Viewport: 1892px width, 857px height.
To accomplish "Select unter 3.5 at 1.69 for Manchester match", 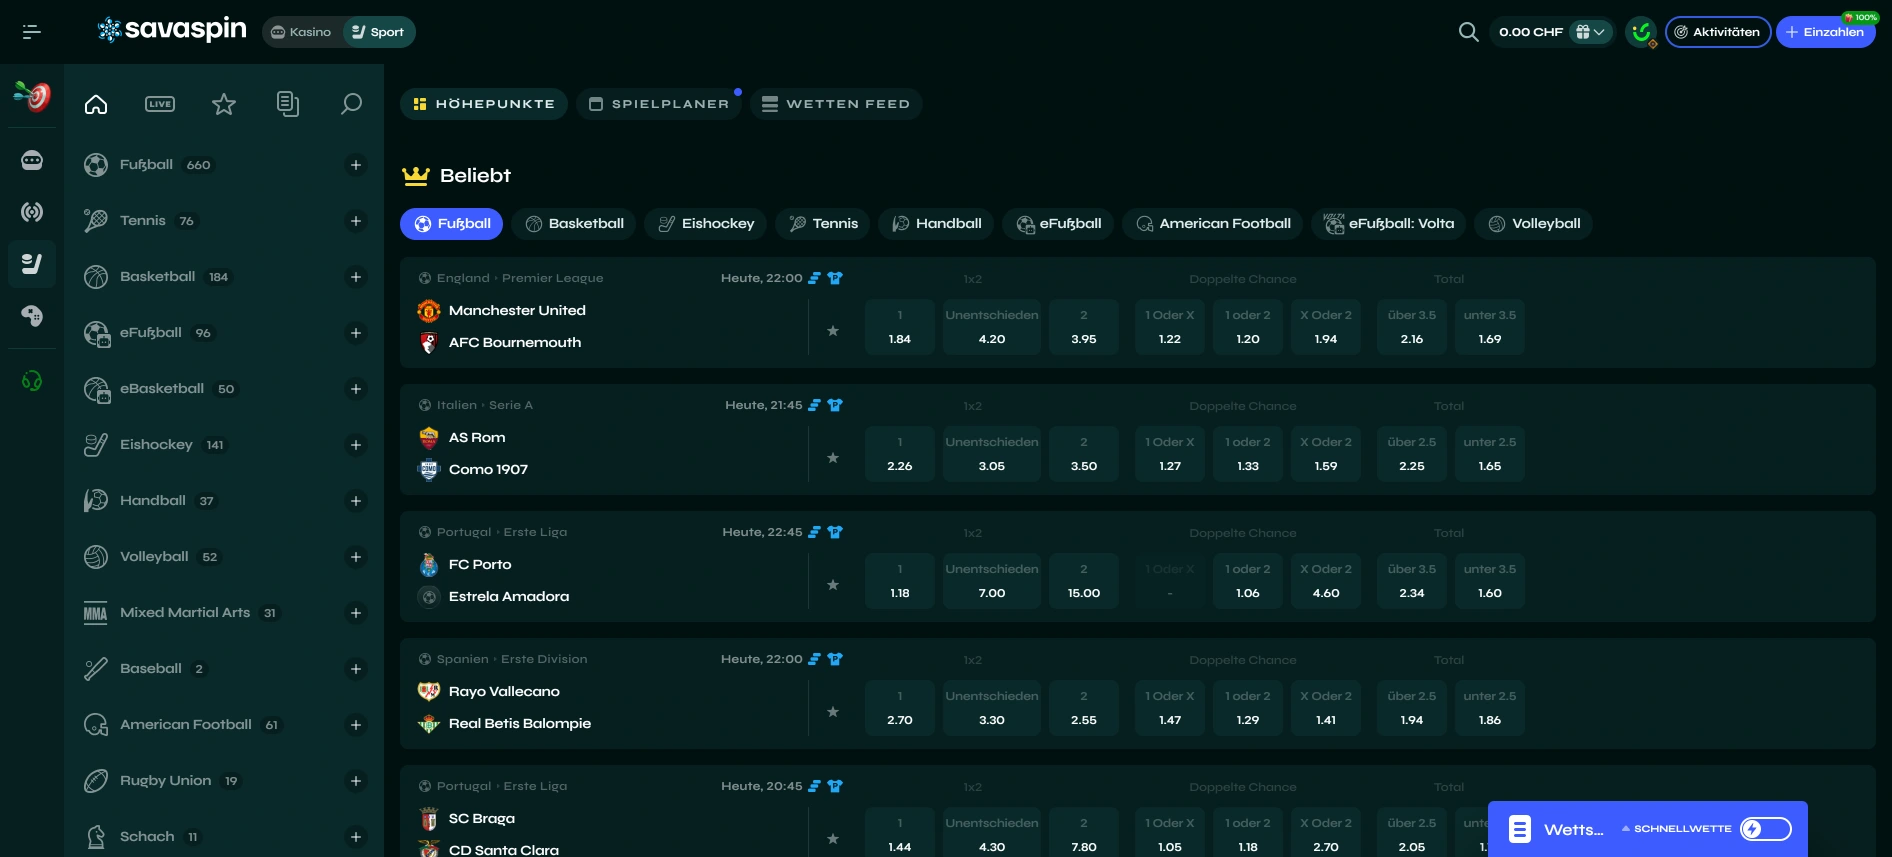I will 1490,328.
